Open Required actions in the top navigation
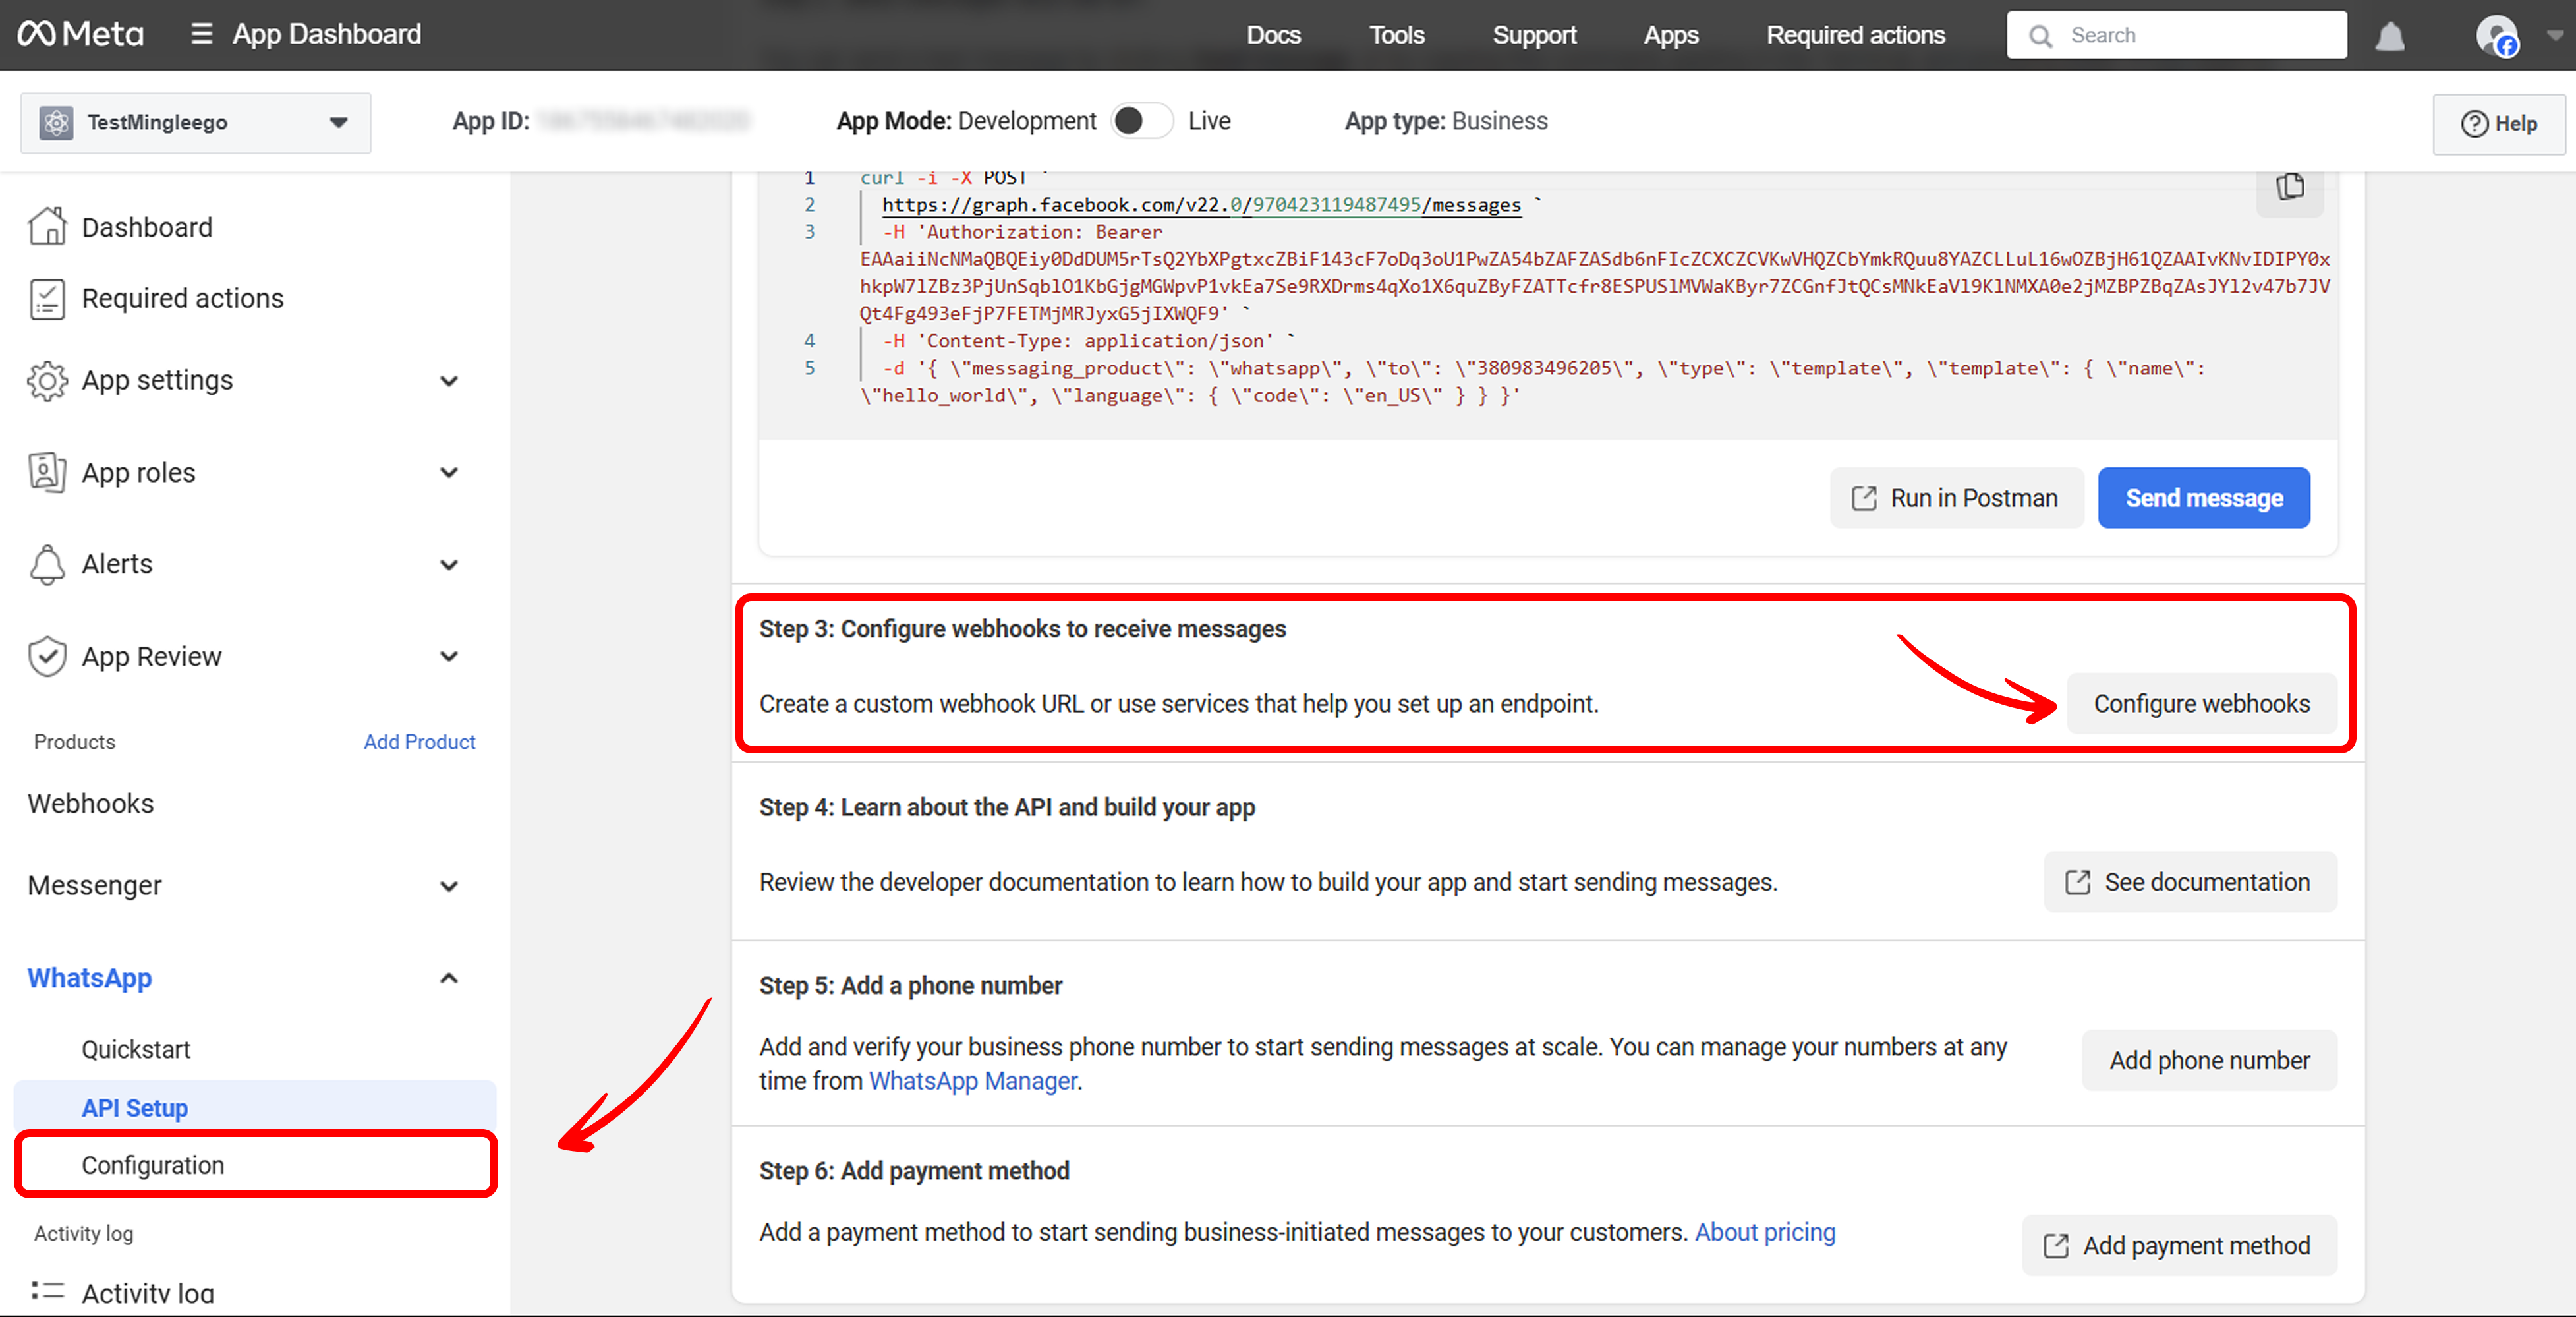 [1855, 35]
